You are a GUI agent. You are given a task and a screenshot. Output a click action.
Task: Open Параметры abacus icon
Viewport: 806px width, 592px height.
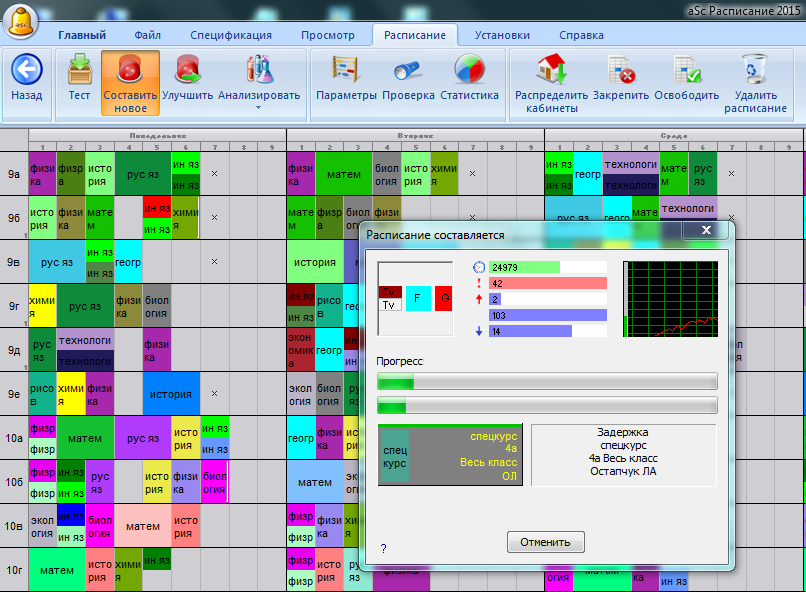pyautogui.click(x=346, y=70)
